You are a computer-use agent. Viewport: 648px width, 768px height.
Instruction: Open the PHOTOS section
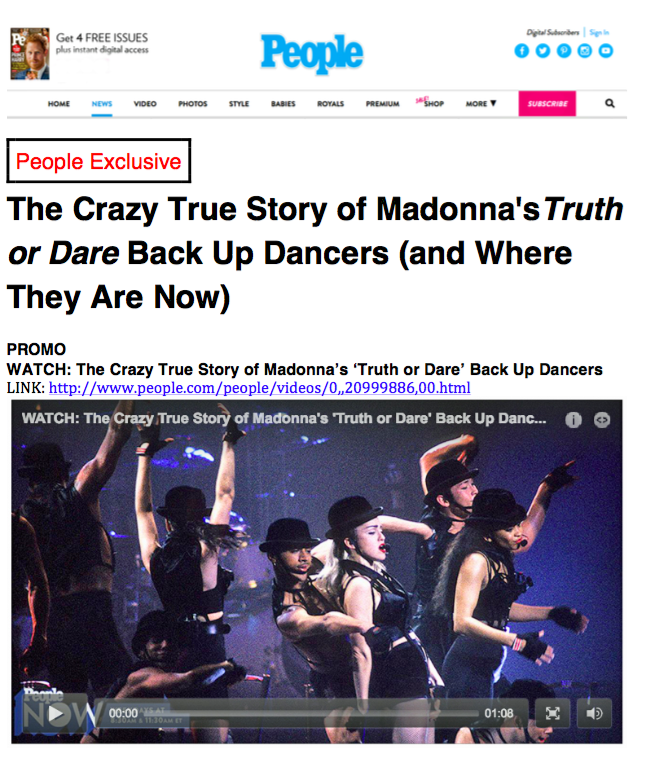point(192,104)
